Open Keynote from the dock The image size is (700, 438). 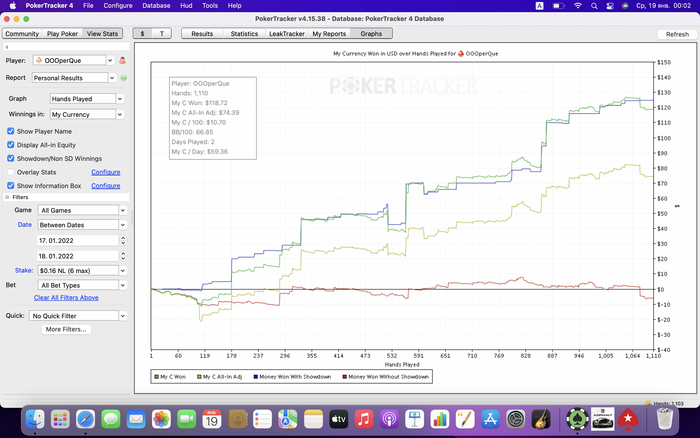(414, 419)
